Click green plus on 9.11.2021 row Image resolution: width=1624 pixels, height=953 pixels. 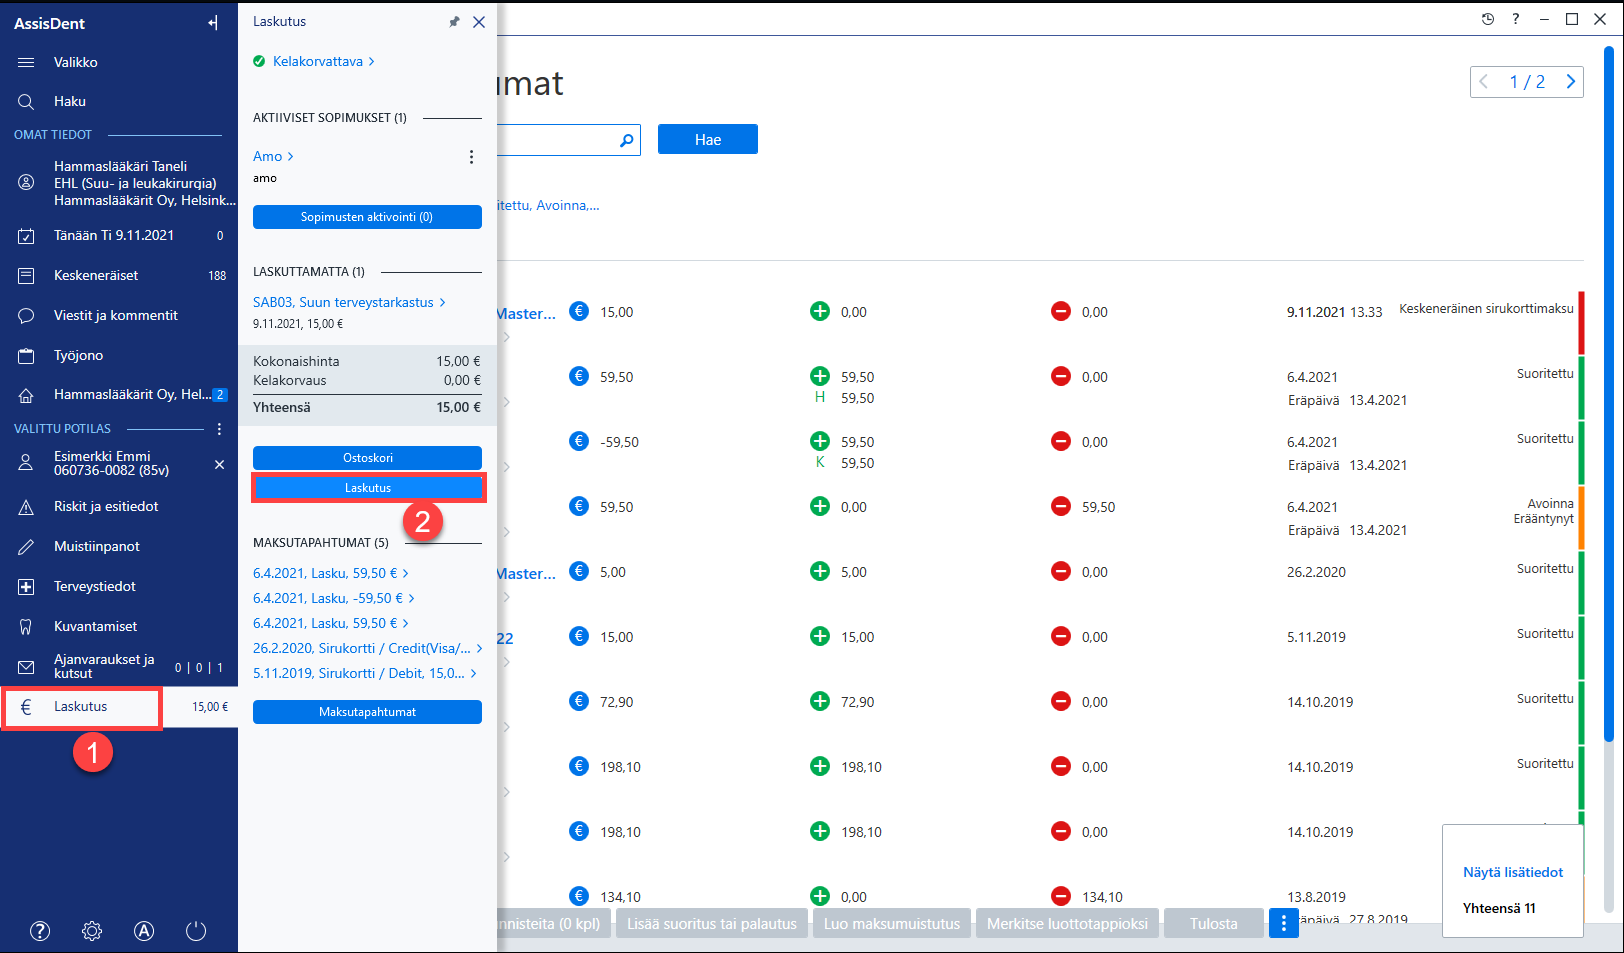point(820,311)
